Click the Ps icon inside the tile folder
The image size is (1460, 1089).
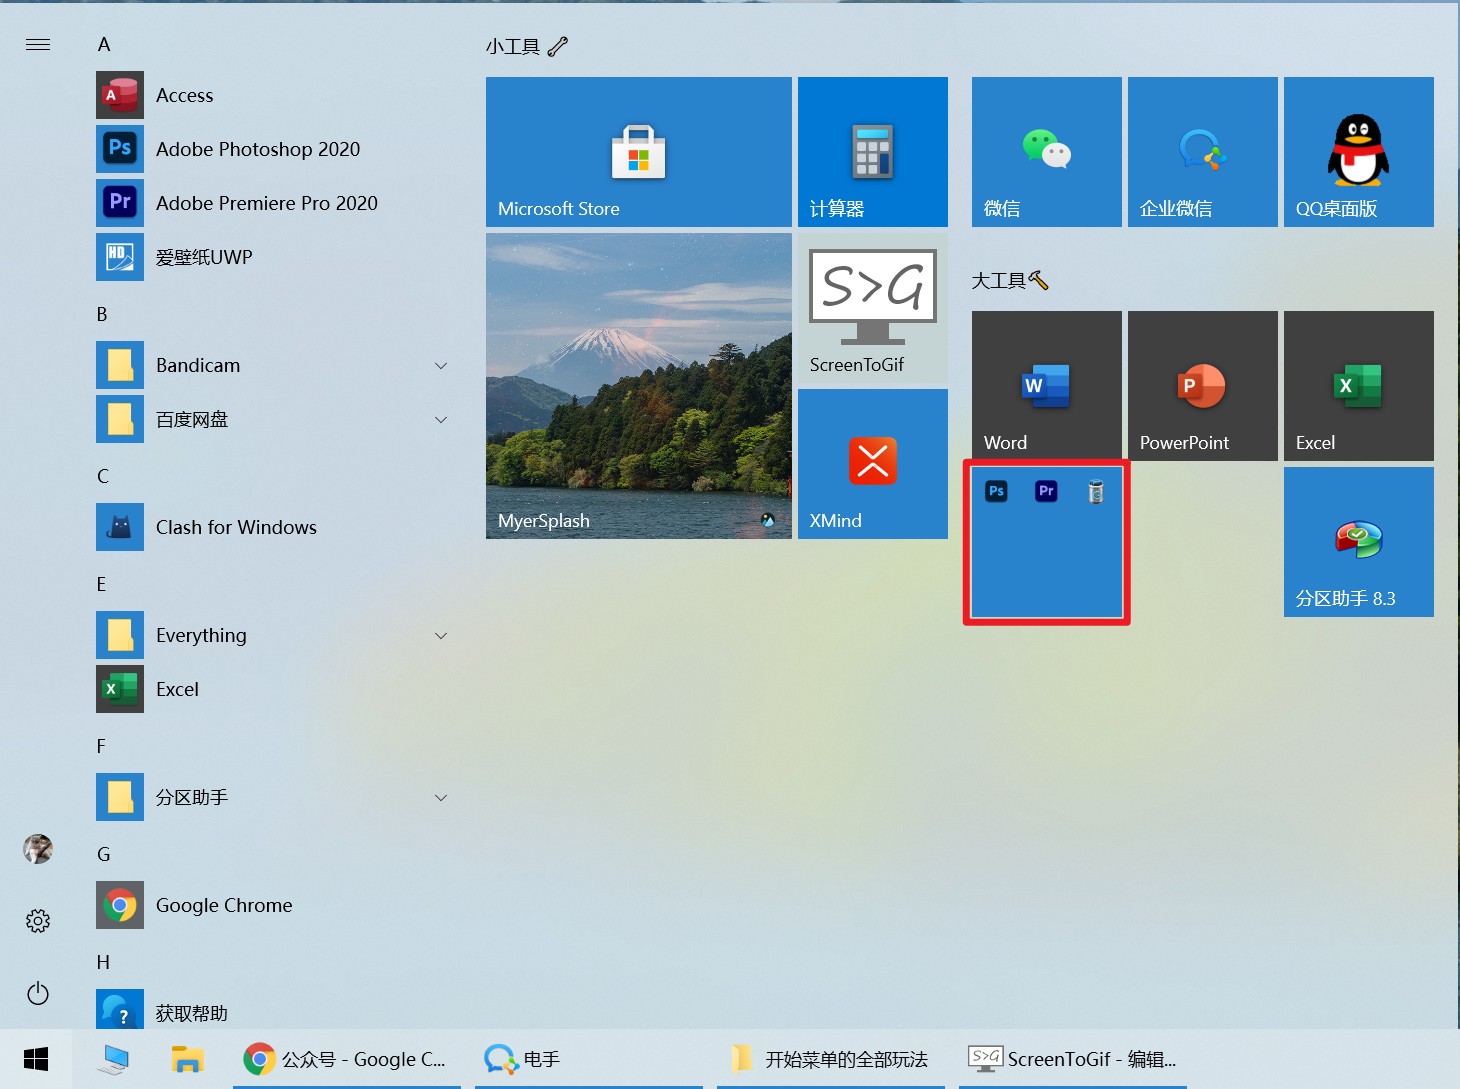[996, 491]
